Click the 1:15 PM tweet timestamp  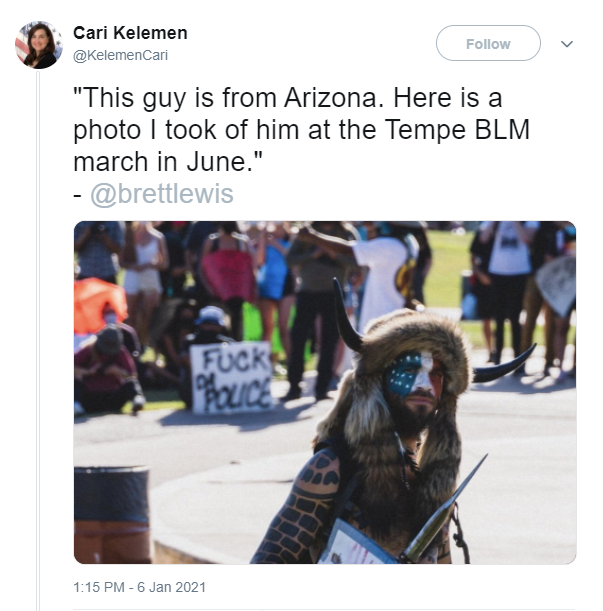click(x=99, y=587)
